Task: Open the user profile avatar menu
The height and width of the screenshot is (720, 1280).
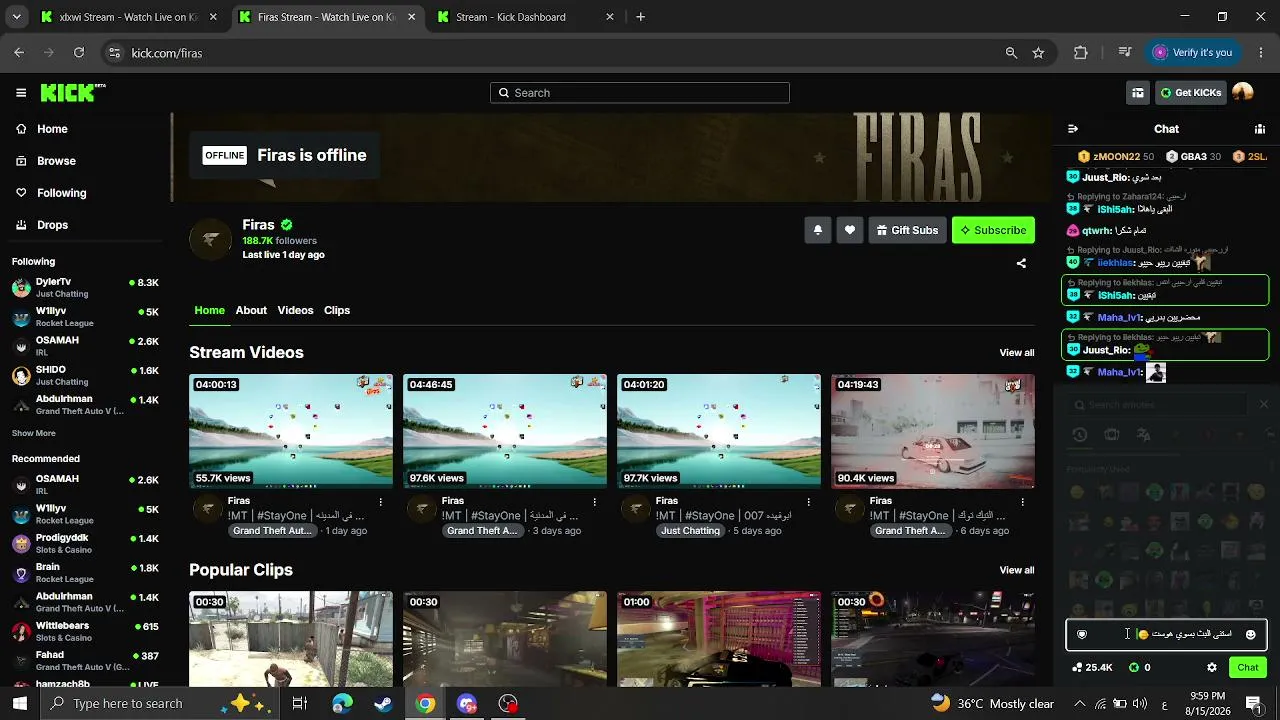Action: [x=1243, y=93]
